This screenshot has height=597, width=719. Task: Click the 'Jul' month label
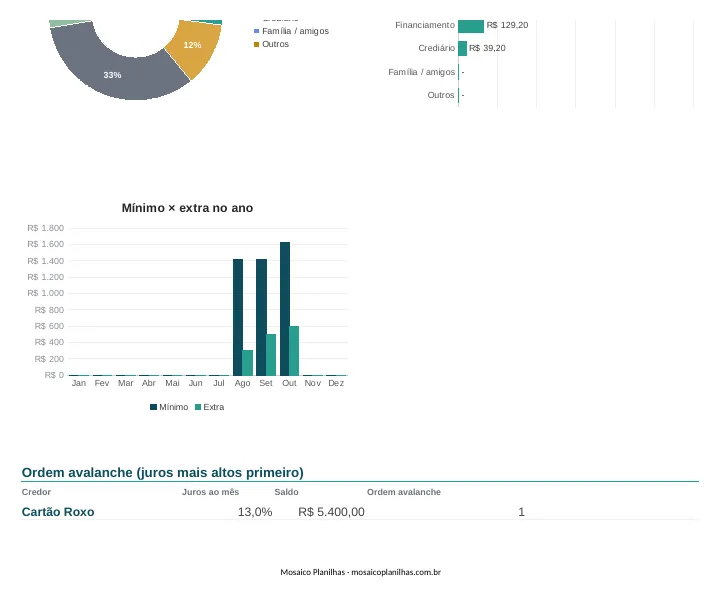point(219,383)
